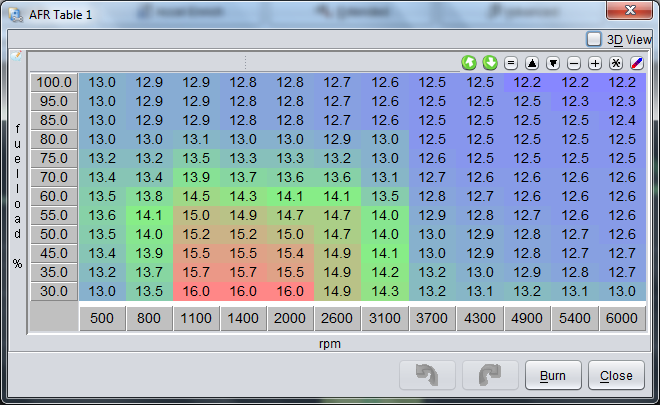The height and width of the screenshot is (405, 660).
Task: Select the 55.0 fuel load bin
Action: (x=54, y=215)
